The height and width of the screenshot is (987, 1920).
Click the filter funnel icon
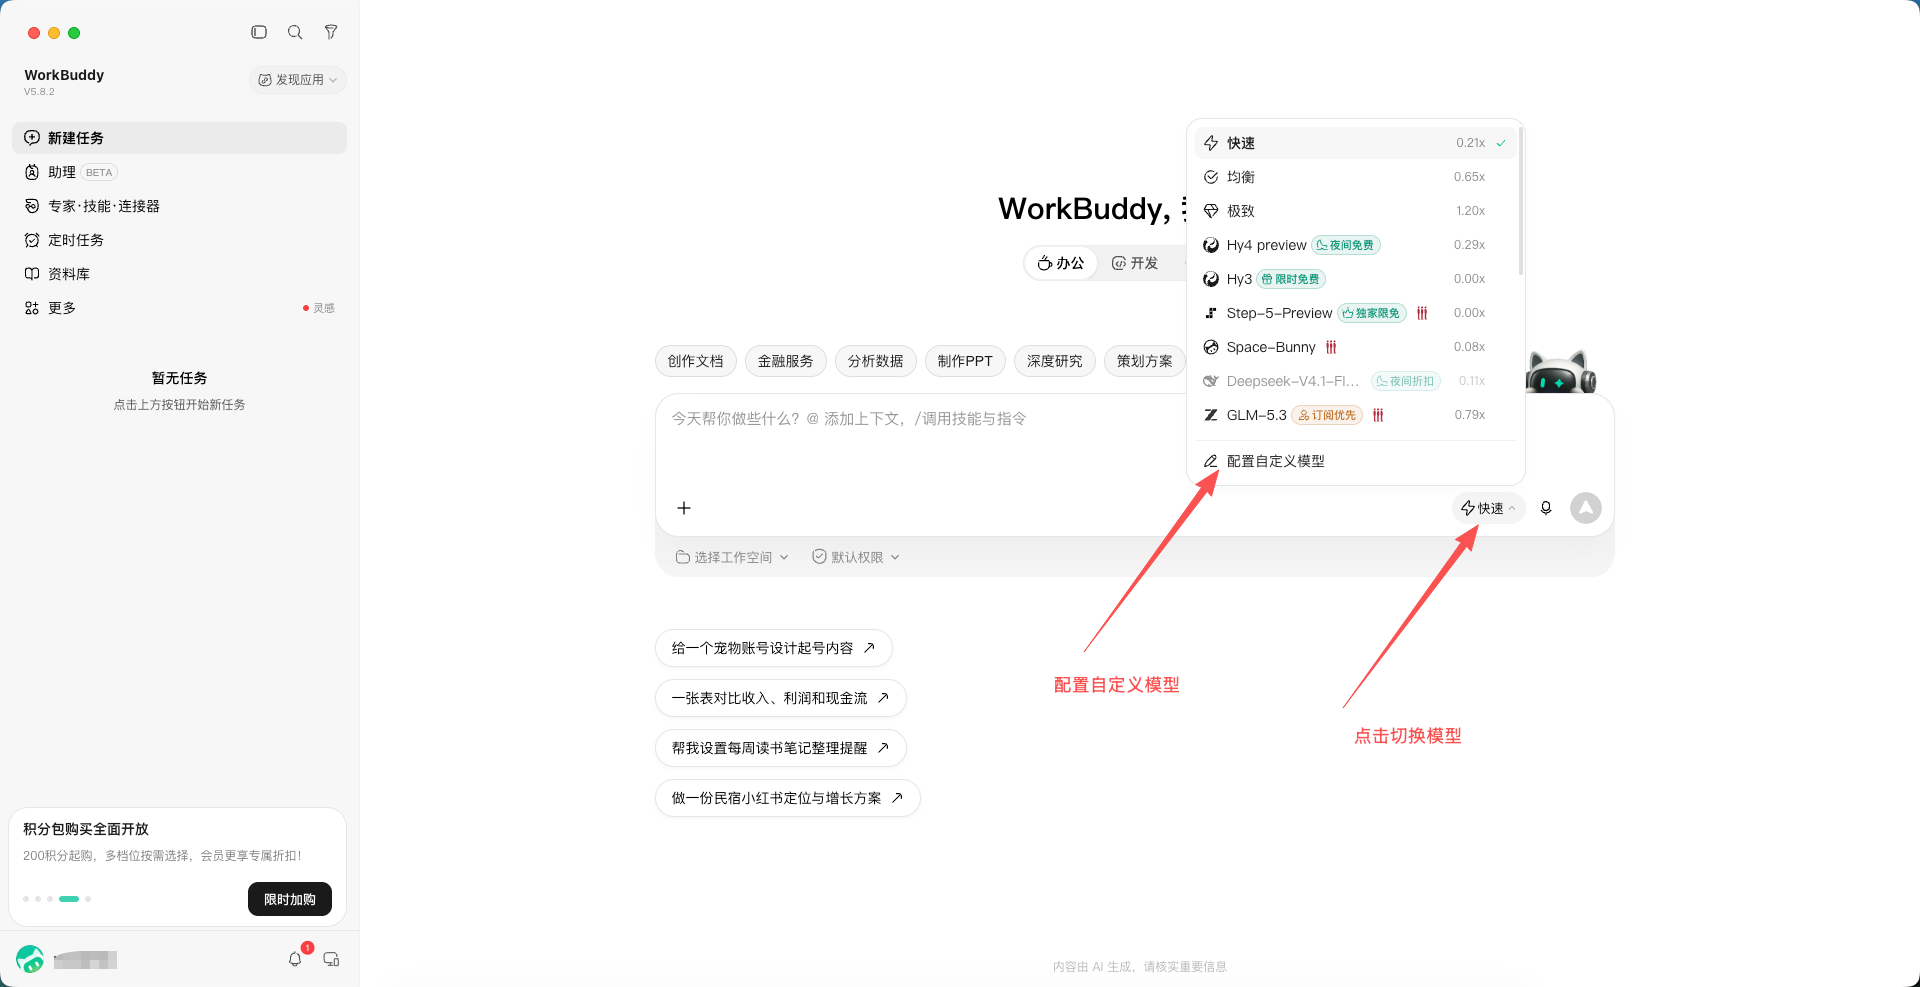tap(331, 32)
